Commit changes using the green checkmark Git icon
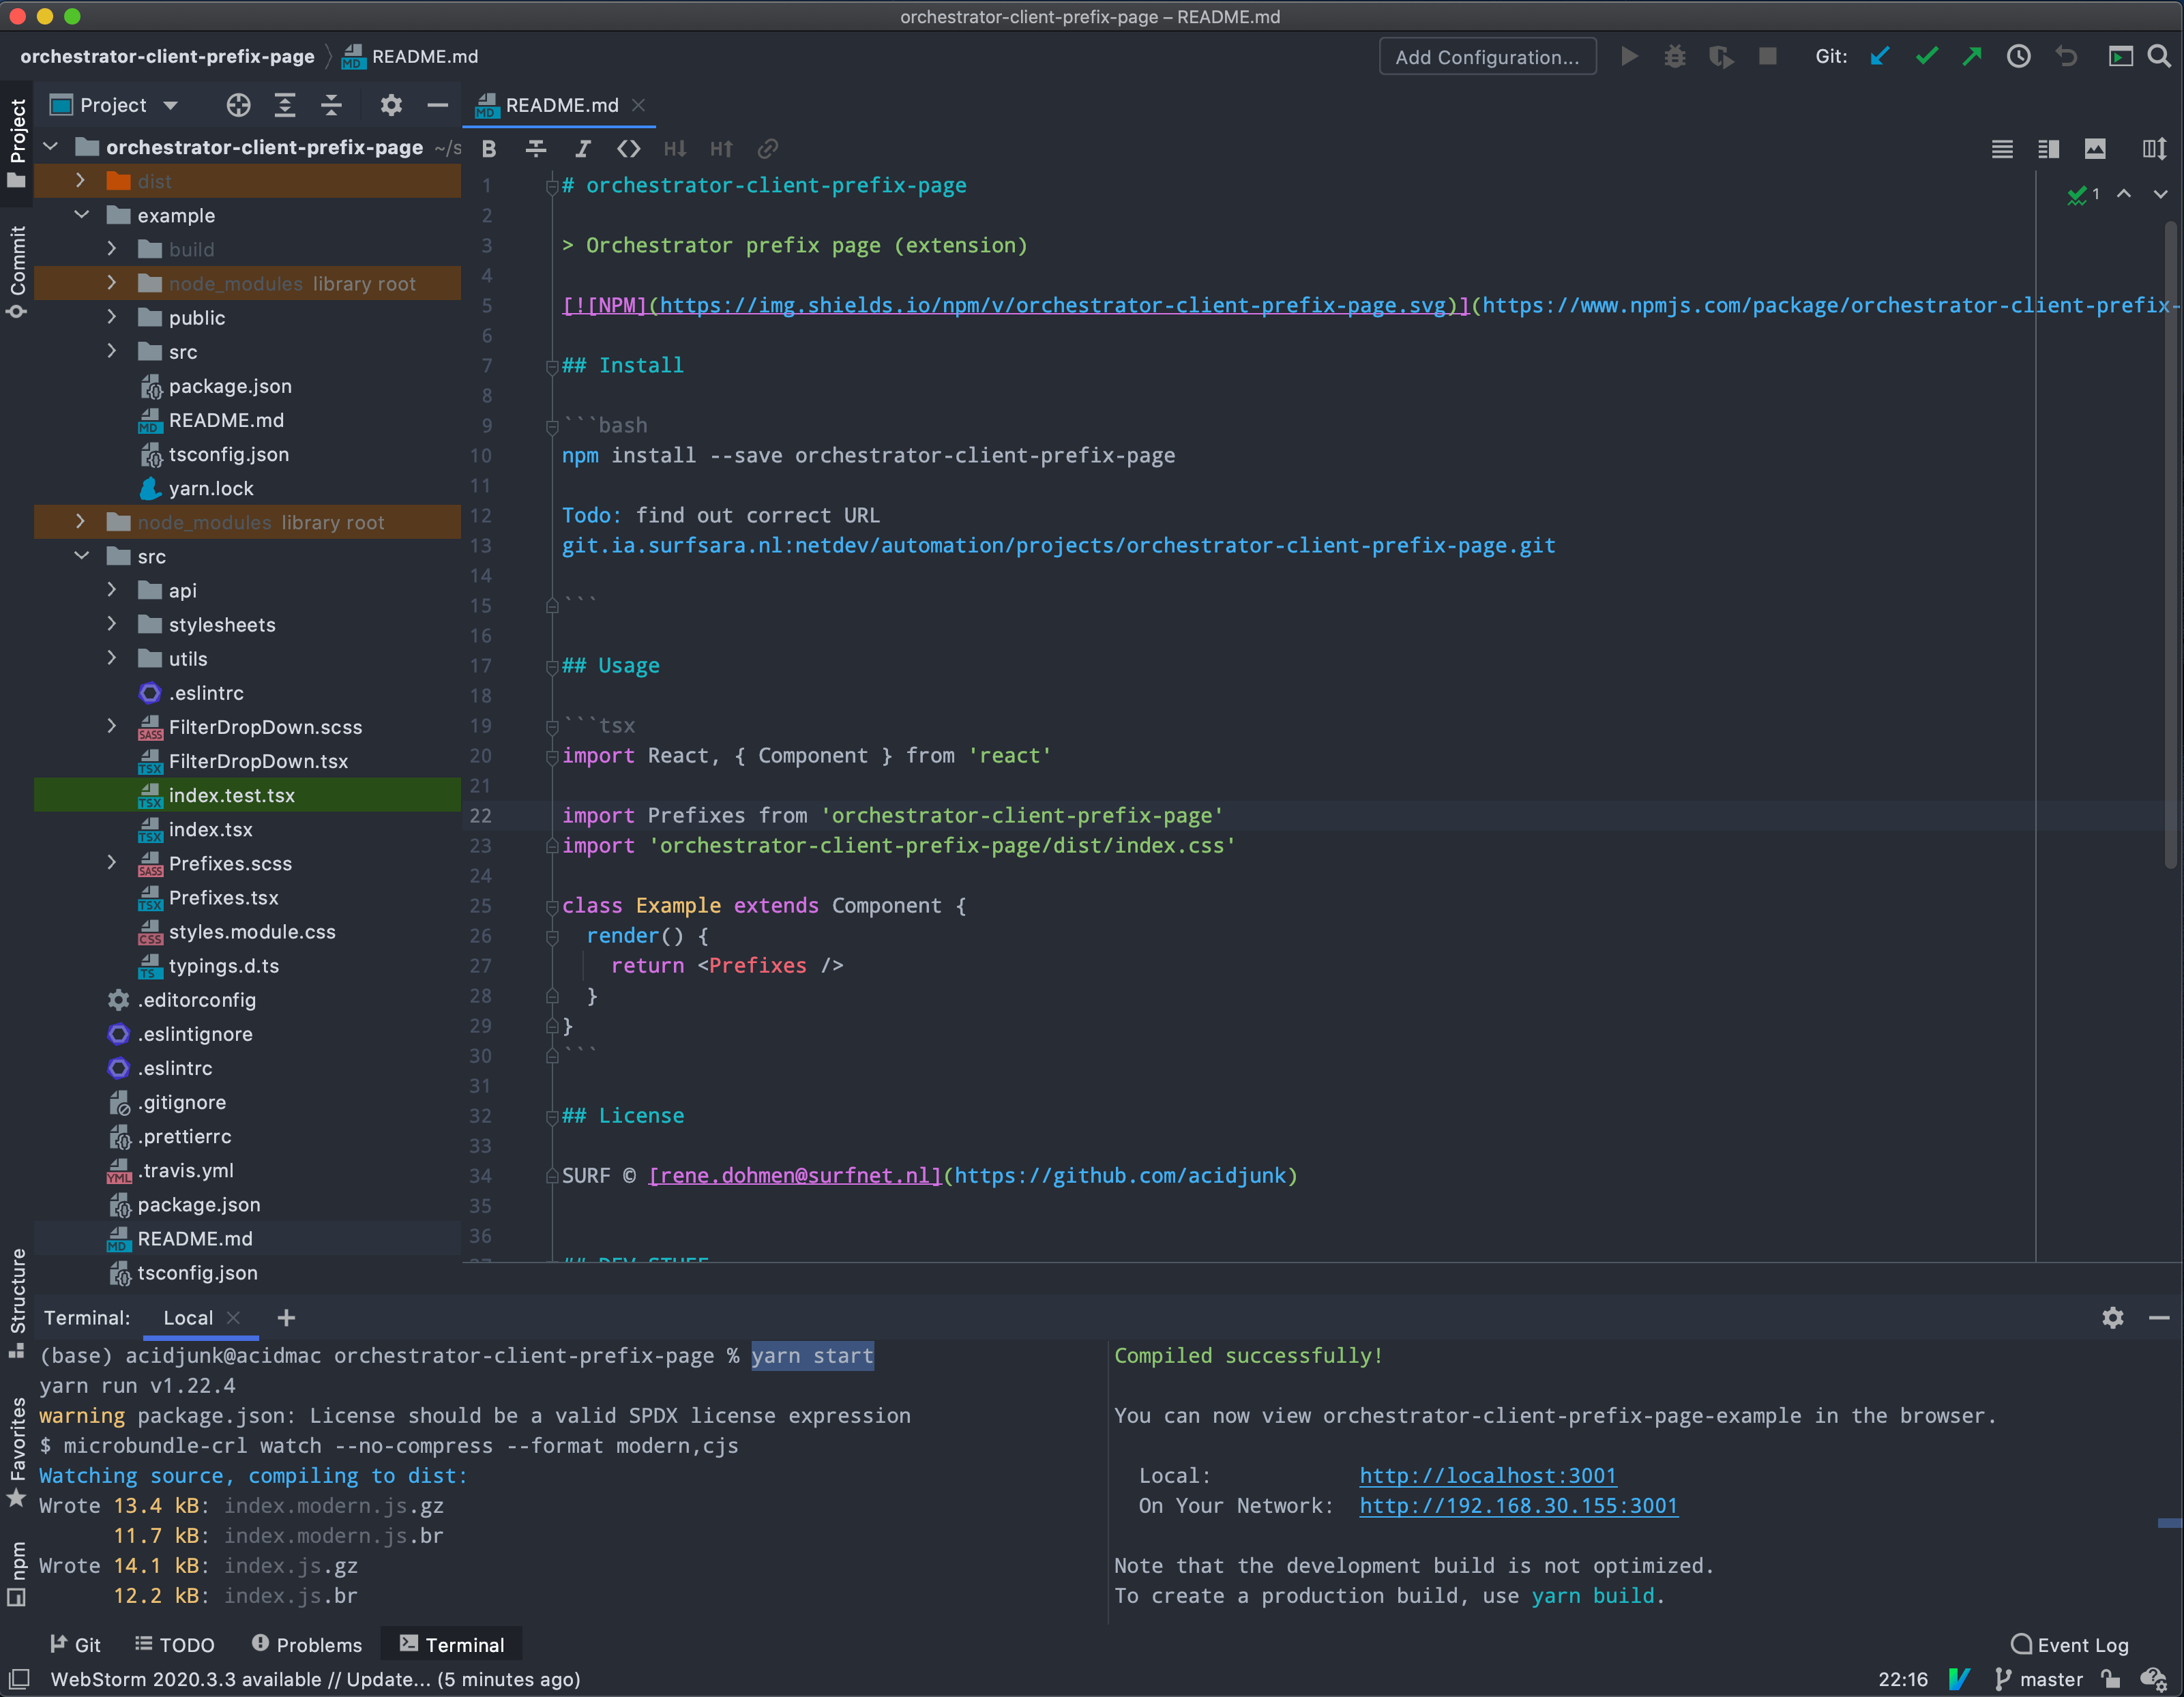 tap(1926, 56)
